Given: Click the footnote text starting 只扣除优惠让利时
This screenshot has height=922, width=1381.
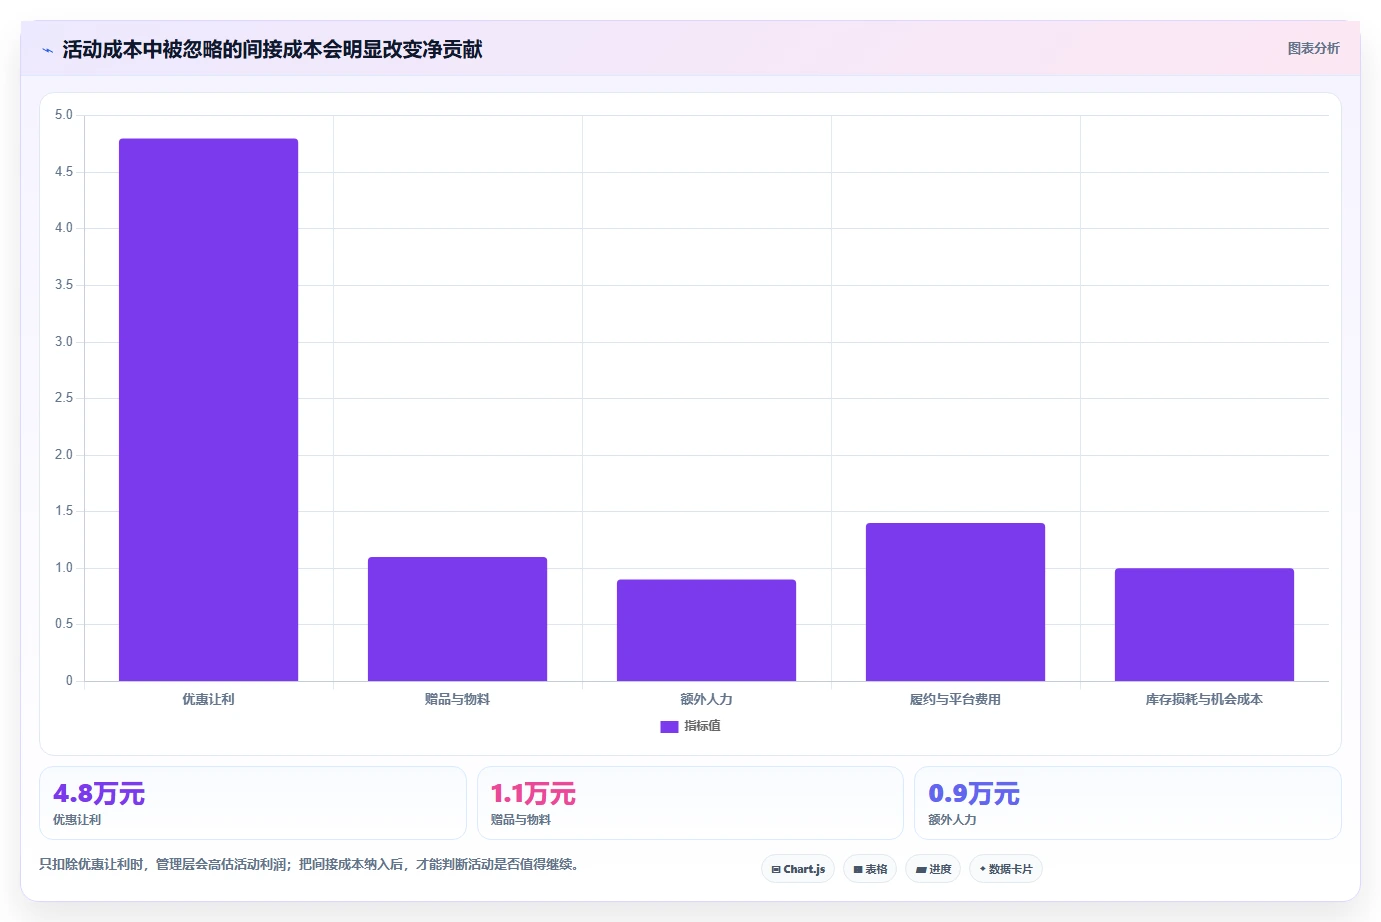Looking at the screenshot, I should coord(309,864).
